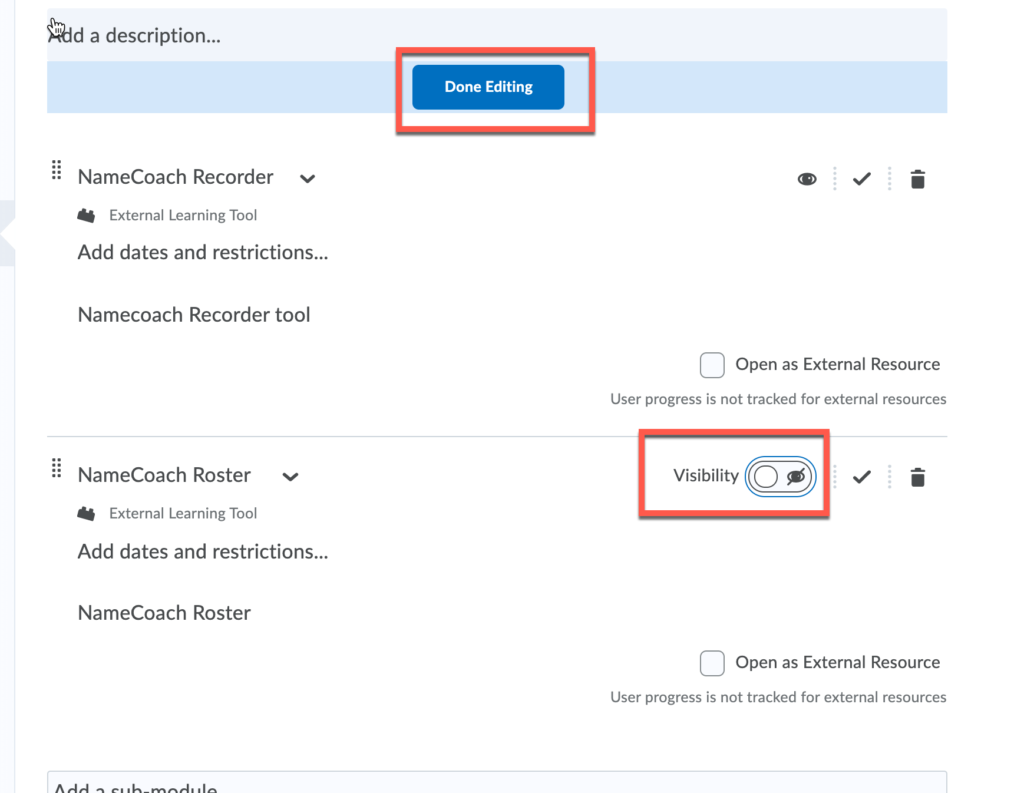Open the NameCoach Roster title
The width and height of the screenshot is (1024, 793).
(164, 475)
